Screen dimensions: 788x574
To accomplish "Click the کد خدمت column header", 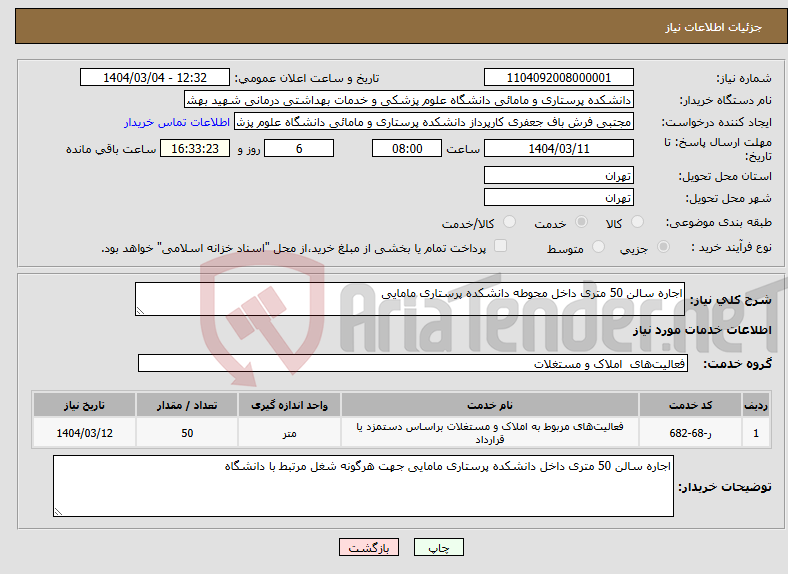I will 691,405.
